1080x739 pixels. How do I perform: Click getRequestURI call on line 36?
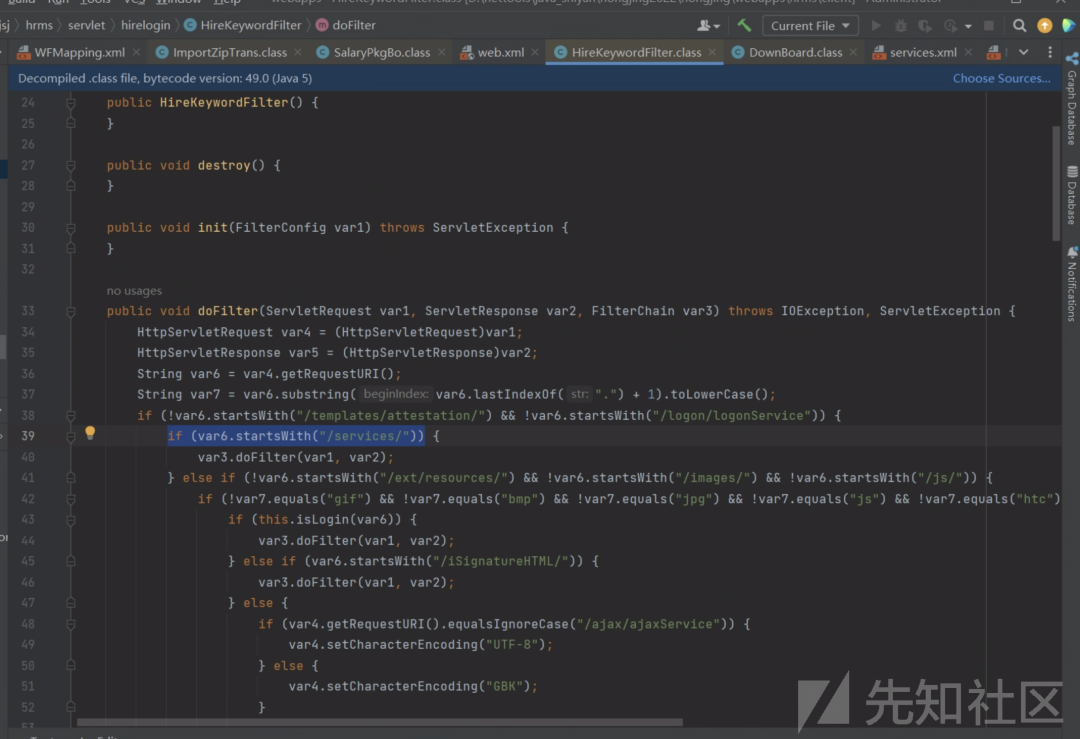pyautogui.click(x=333, y=374)
